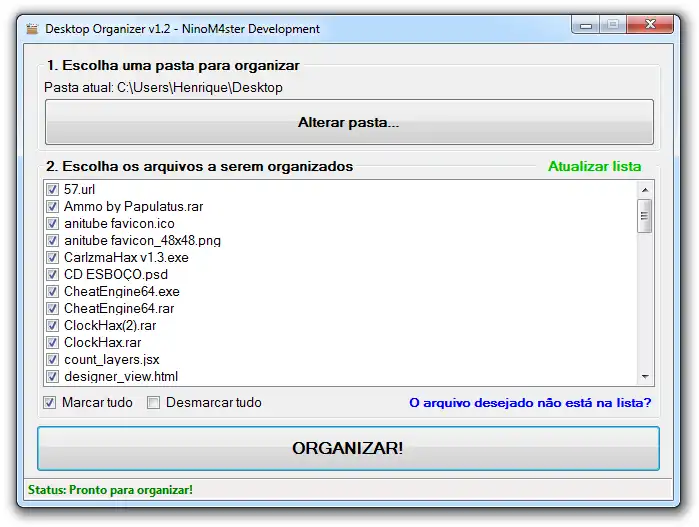699x527 pixels.
Task: Click the Atualizar lista link
Action: click(x=594, y=166)
